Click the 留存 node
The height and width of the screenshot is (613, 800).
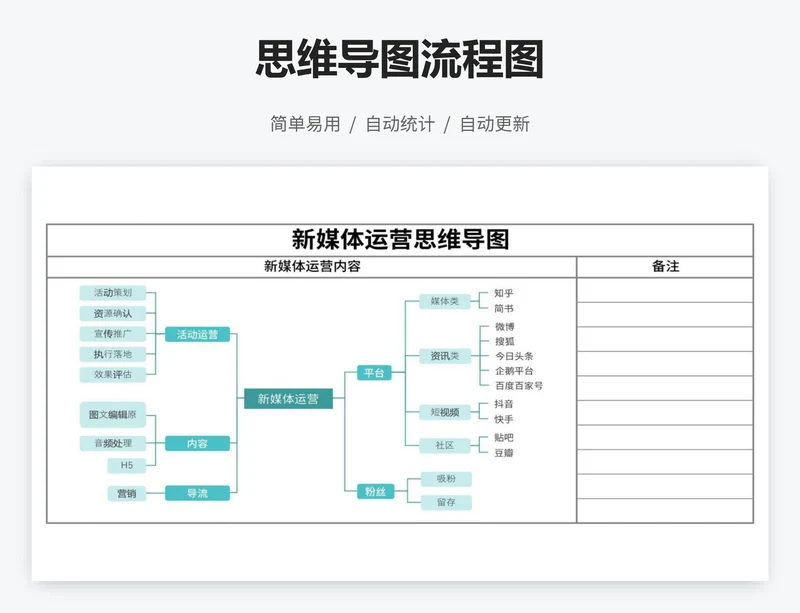pos(446,502)
